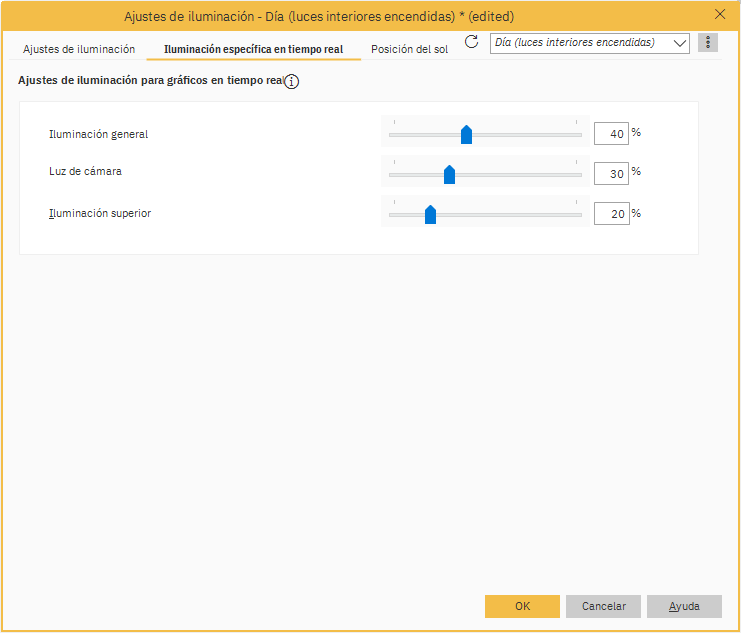The image size is (741, 633).
Task: Focus the Luz de cámara value box
Action: [x=611, y=174]
